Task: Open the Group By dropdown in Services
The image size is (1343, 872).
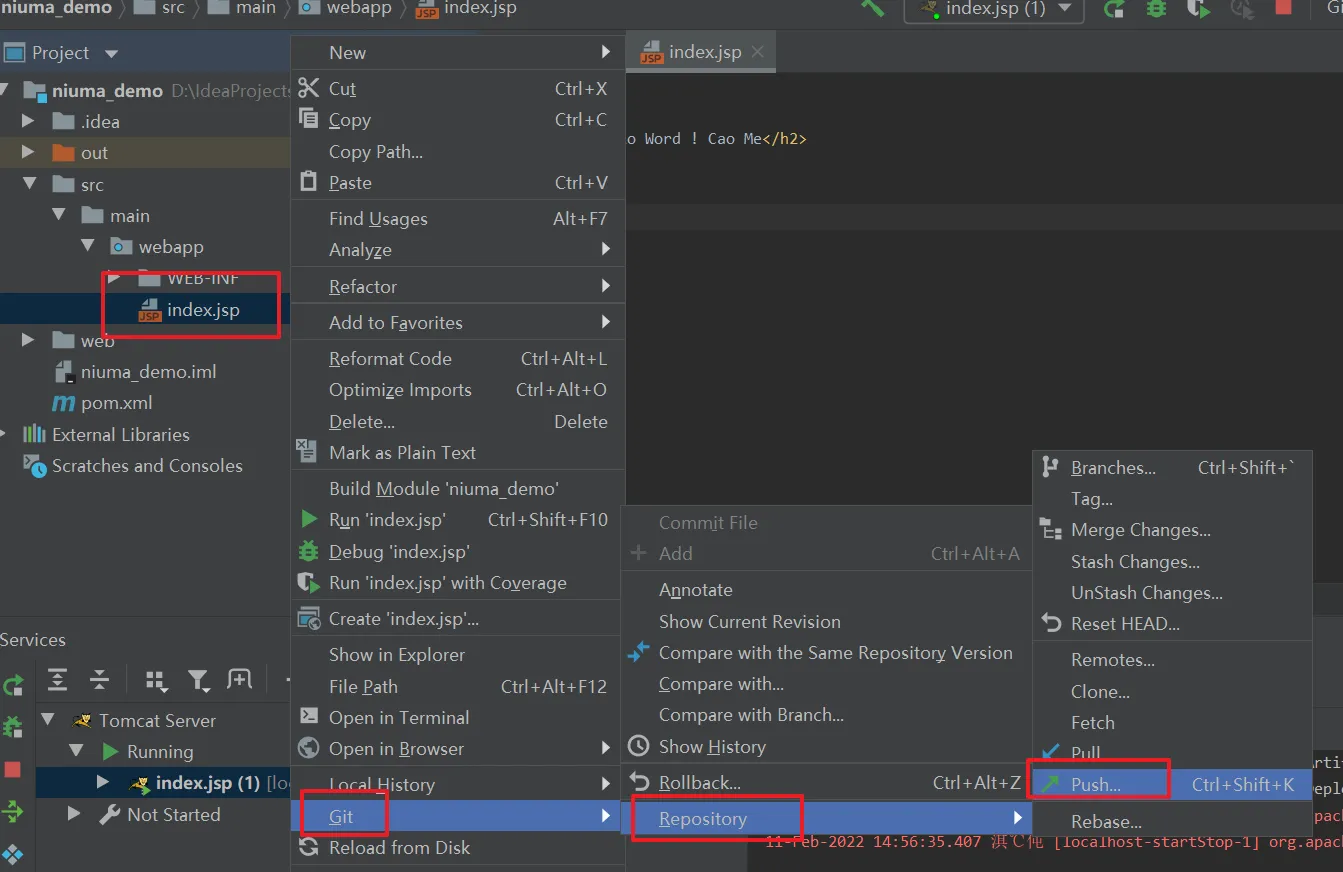Action: 157,681
